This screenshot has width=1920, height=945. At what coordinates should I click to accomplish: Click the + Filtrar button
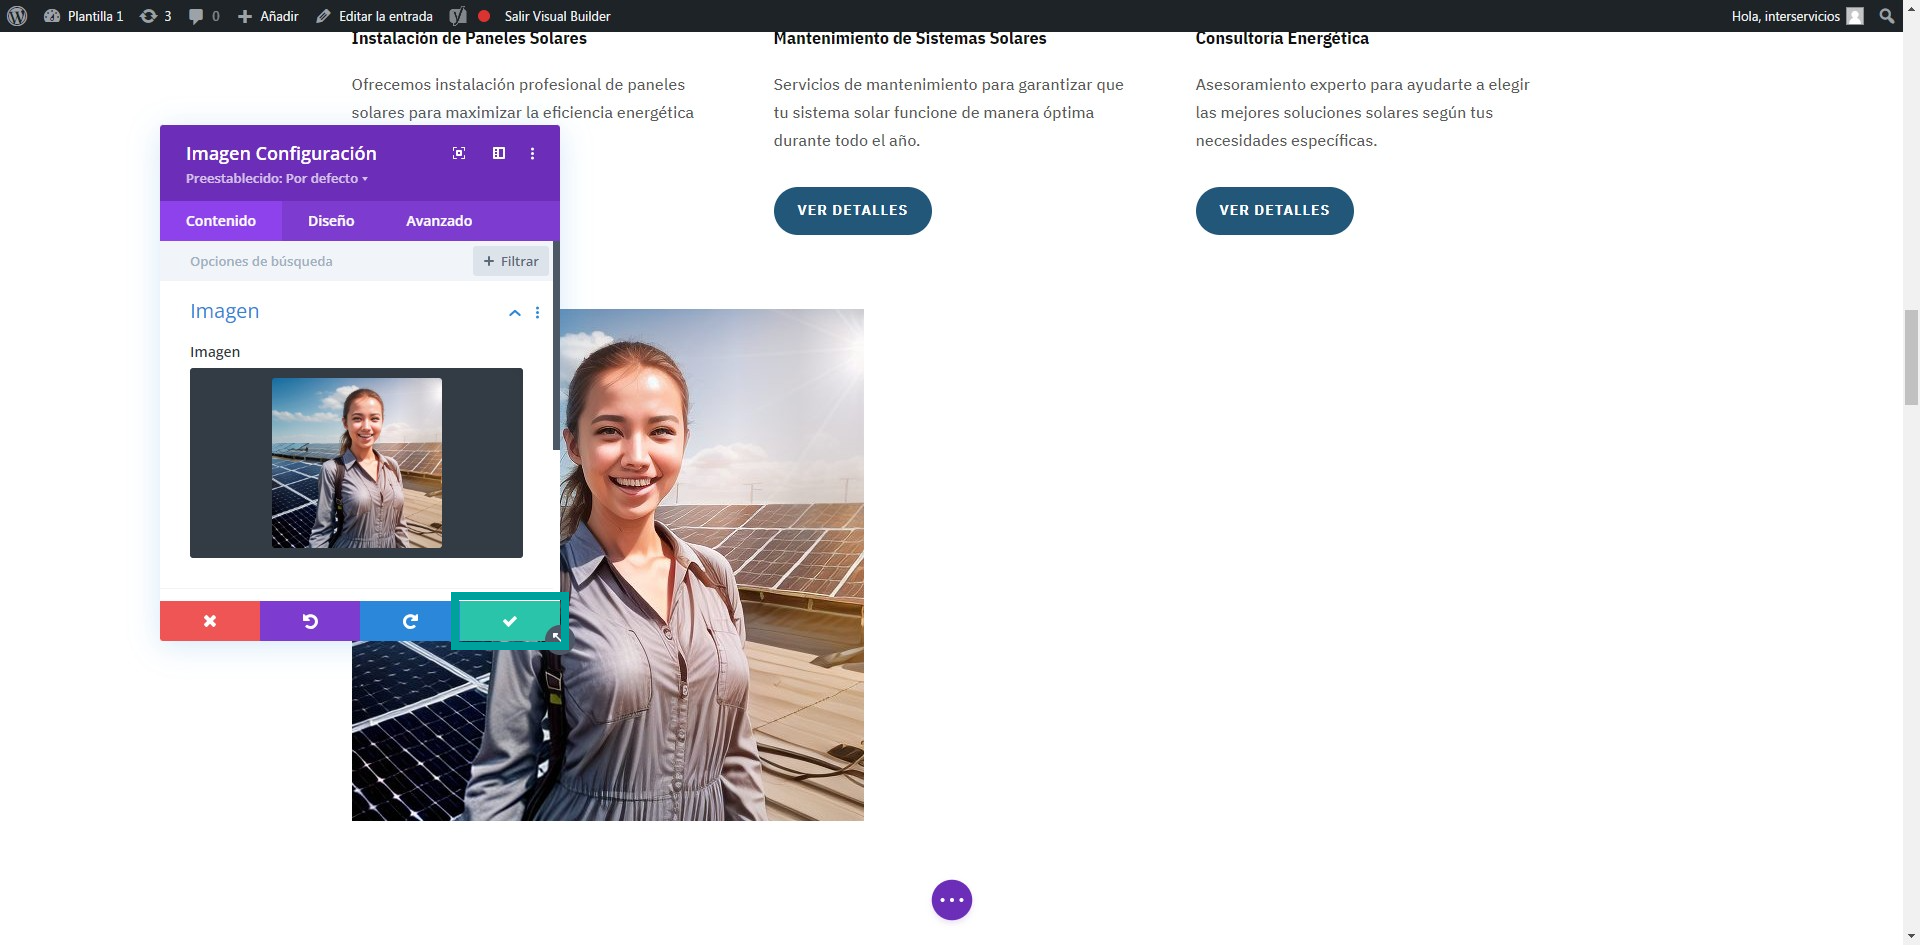coord(511,261)
